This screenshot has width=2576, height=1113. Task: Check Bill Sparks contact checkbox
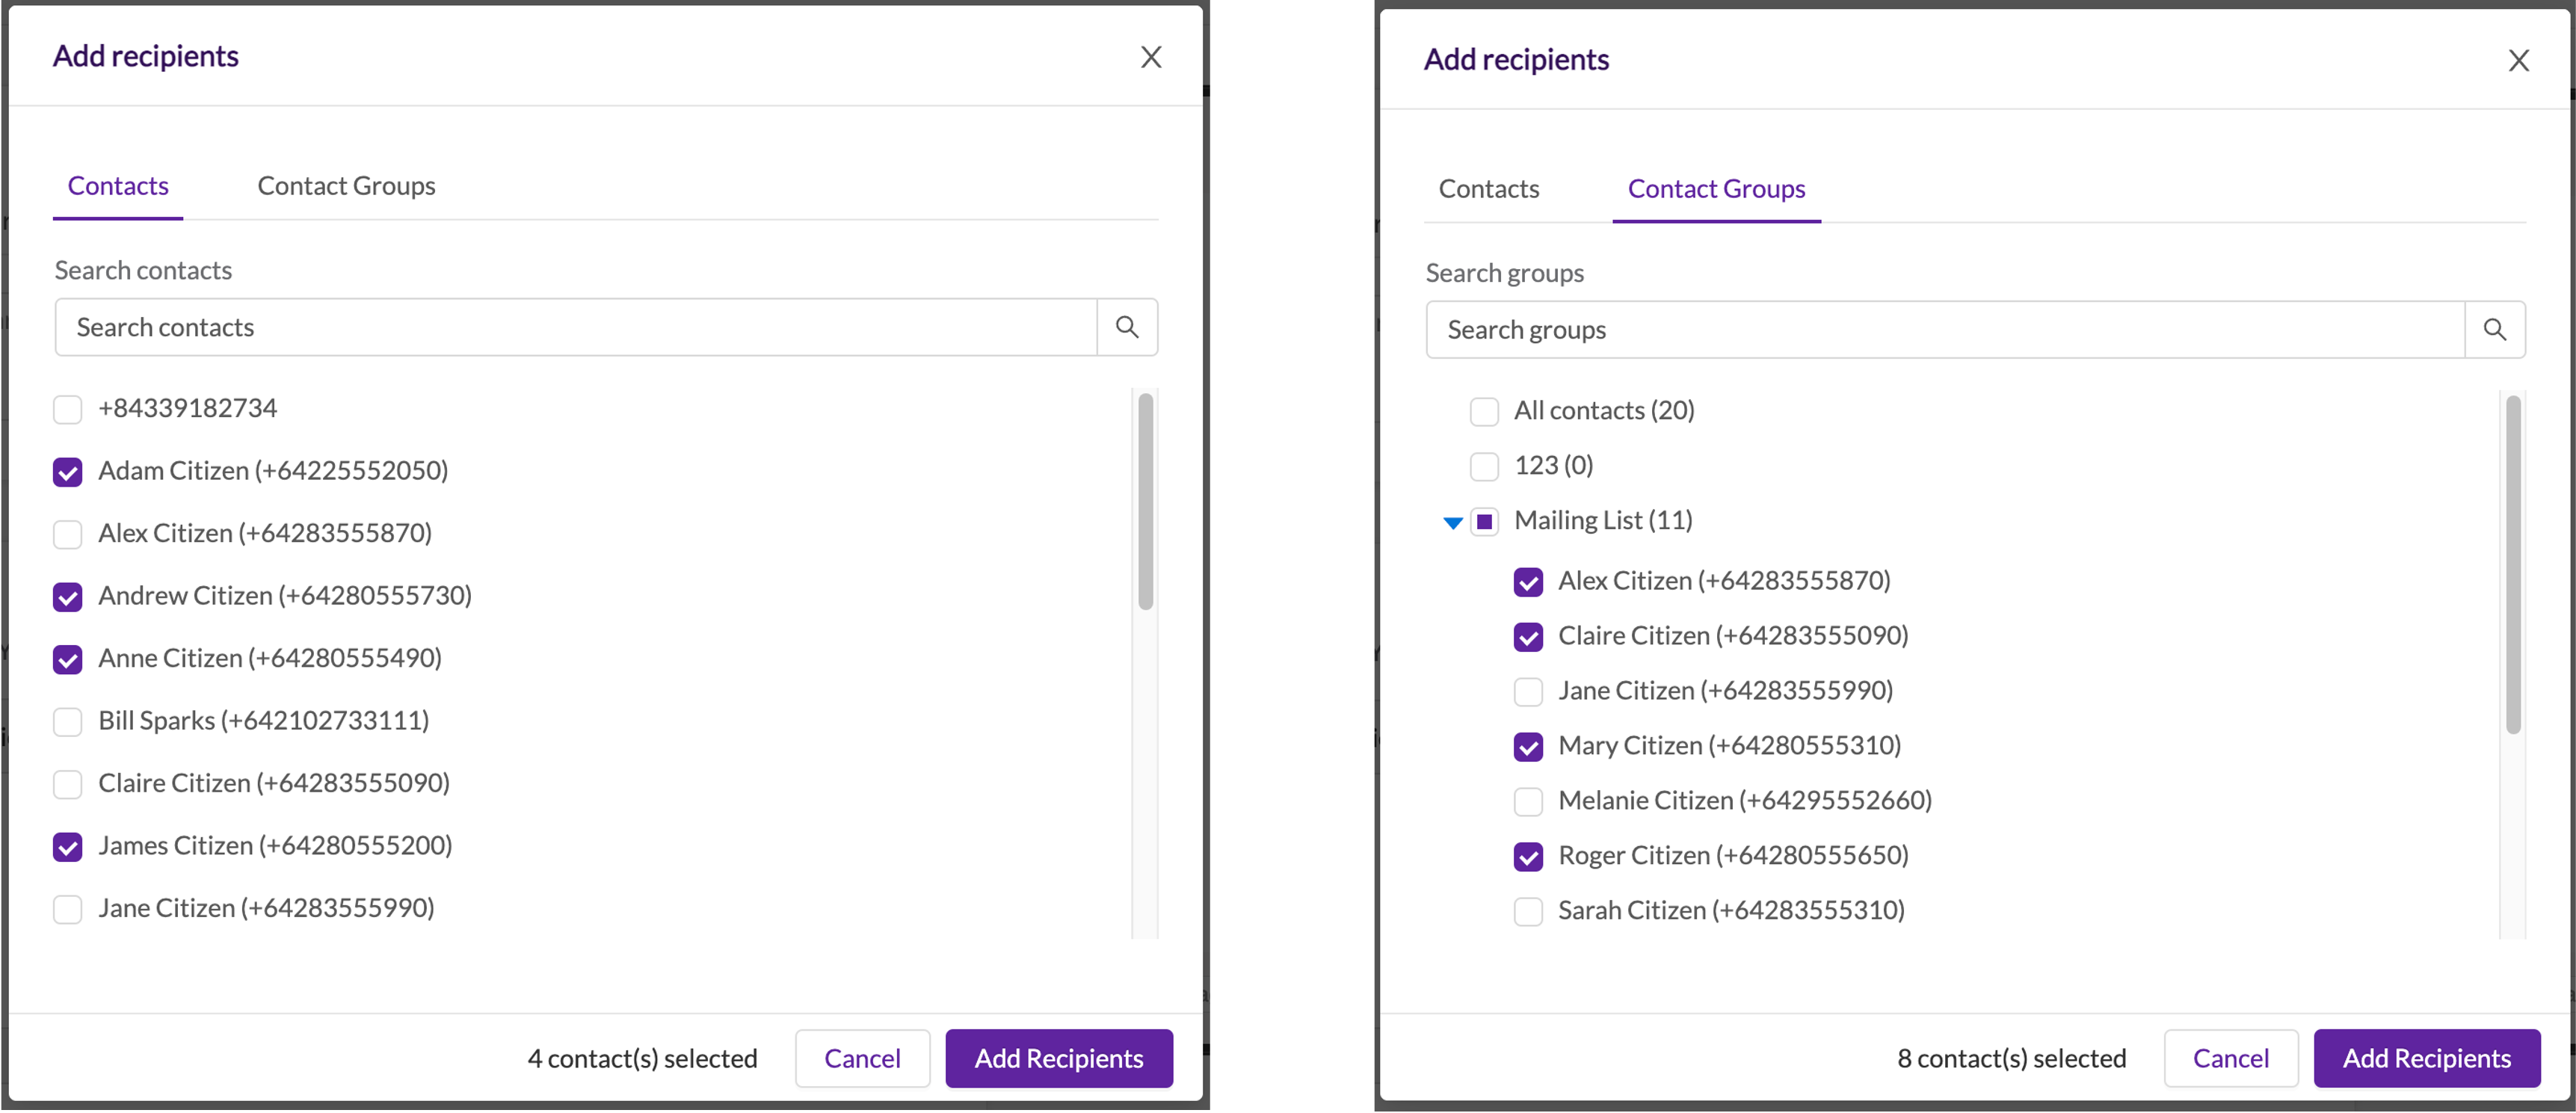pos(68,722)
